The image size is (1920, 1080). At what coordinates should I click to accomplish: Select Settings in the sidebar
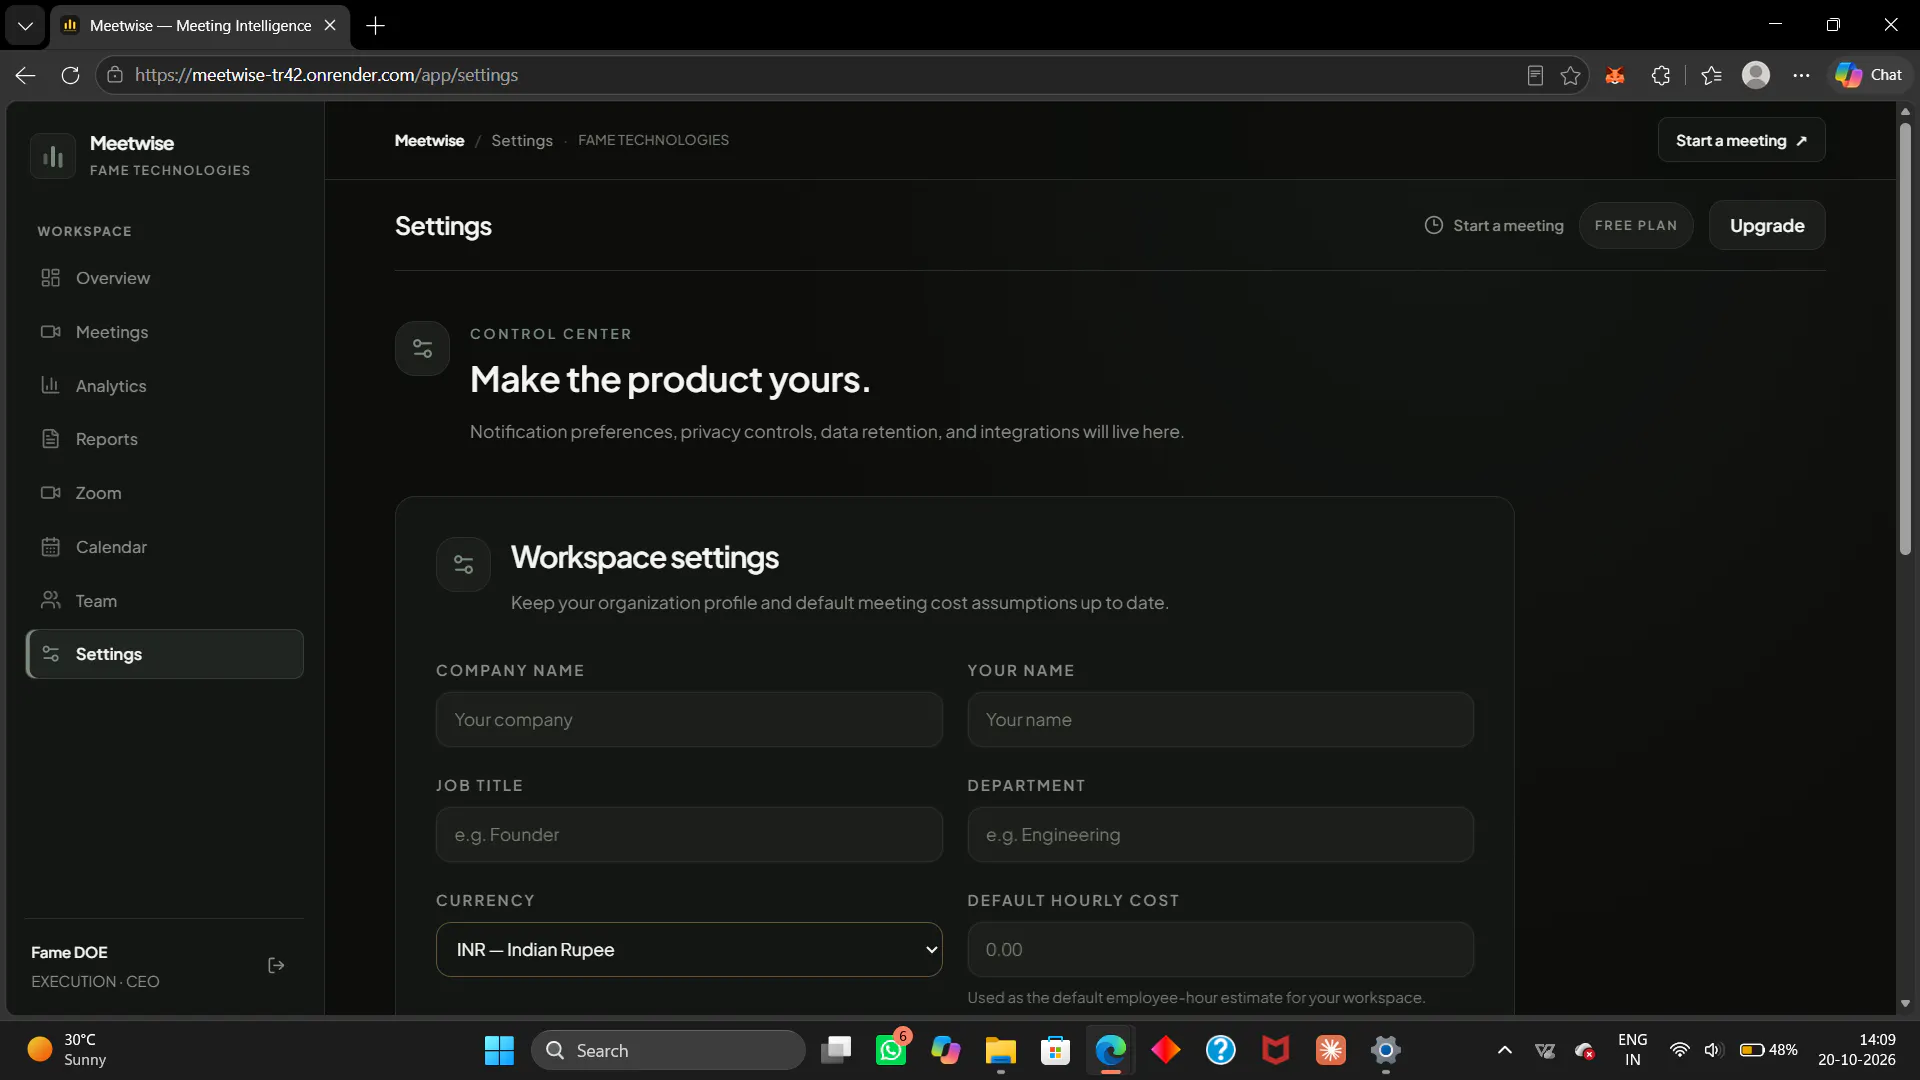click(164, 654)
